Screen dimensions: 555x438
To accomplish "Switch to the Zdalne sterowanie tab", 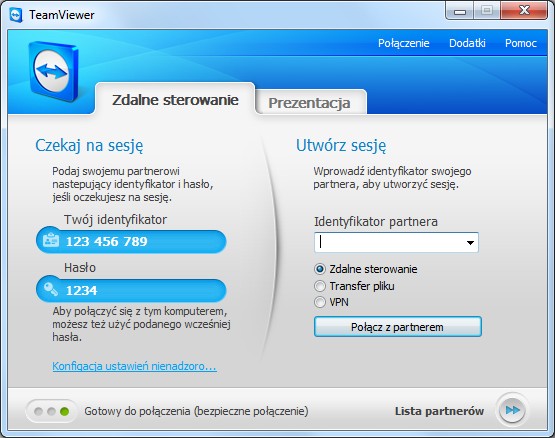I will 175,99.
